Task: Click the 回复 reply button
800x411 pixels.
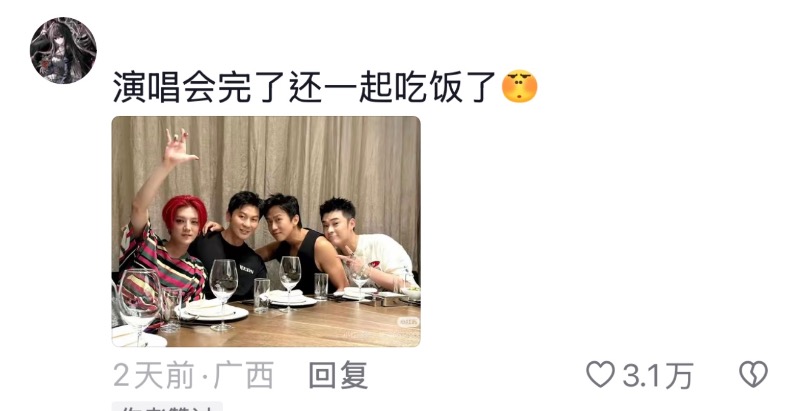Action: point(338,375)
